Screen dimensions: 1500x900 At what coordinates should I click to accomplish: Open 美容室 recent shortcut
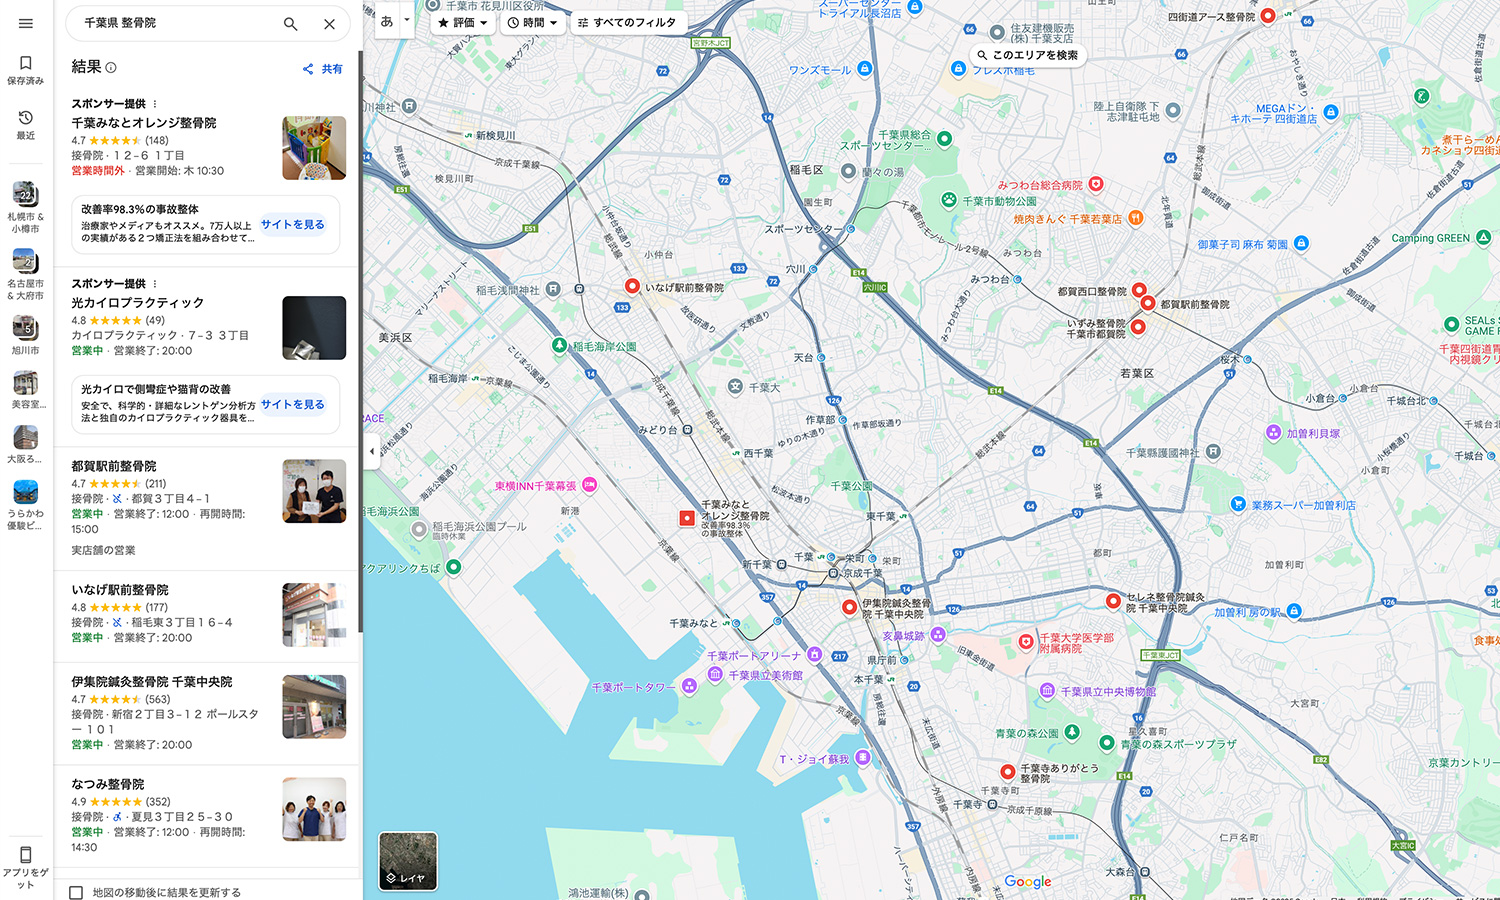(26, 389)
